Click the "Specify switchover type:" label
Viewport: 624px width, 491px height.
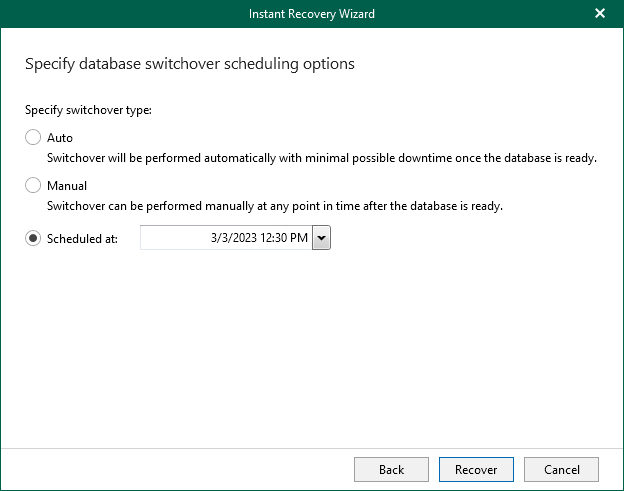[x=88, y=109]
